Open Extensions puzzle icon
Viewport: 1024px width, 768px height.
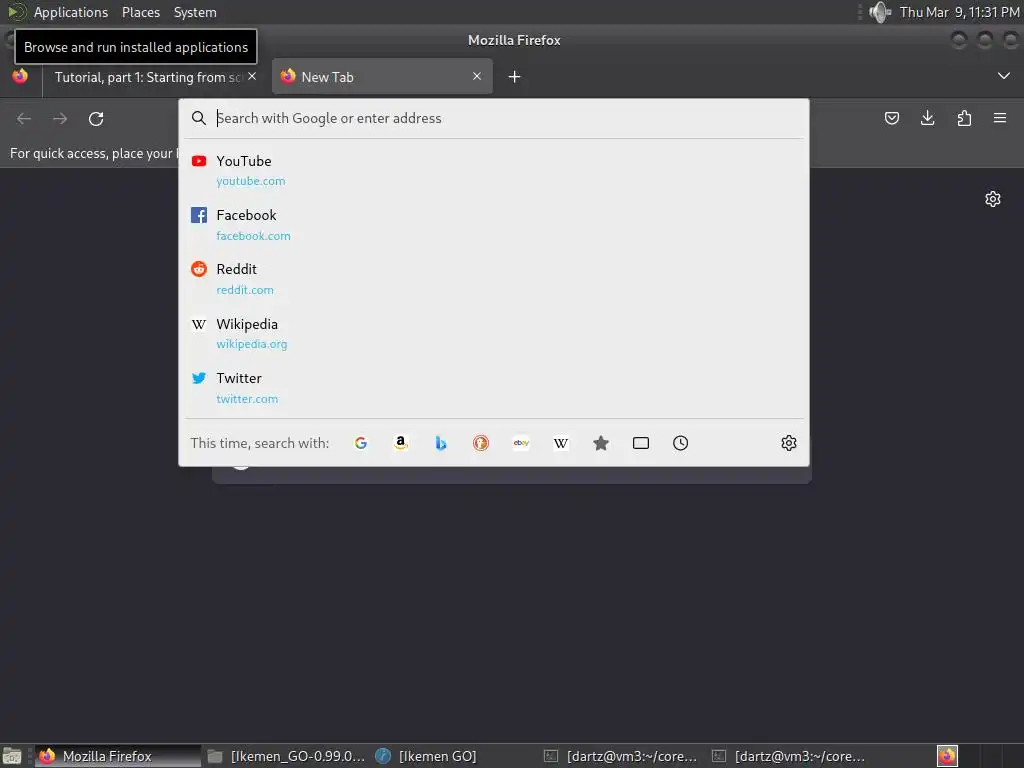964,118
